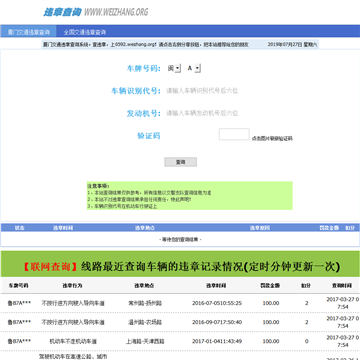Screen dimensions: 360x360
Task: Click the 查询时间 column header
Action: coord(341,286)
